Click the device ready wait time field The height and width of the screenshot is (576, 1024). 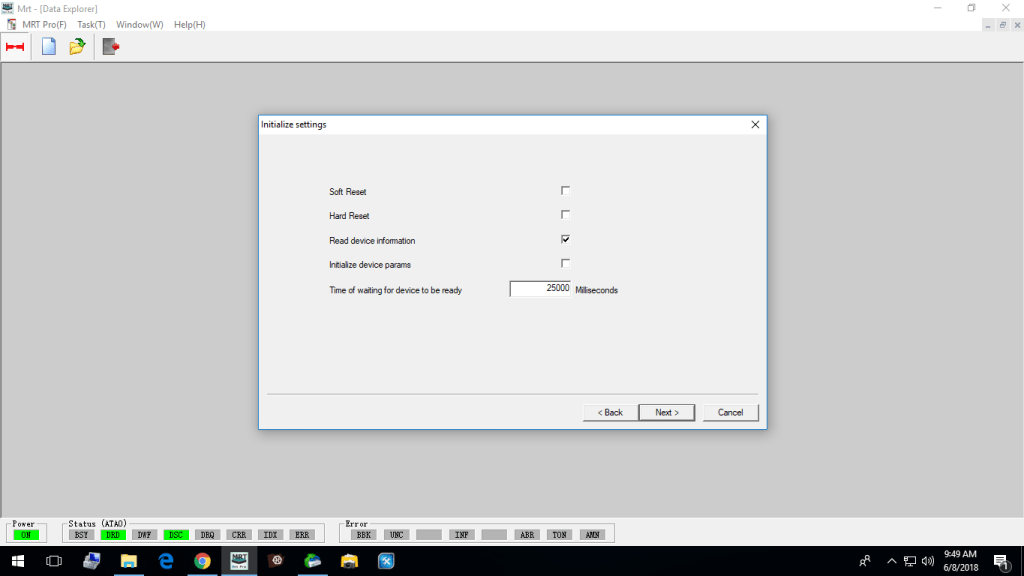coord(540,288)
